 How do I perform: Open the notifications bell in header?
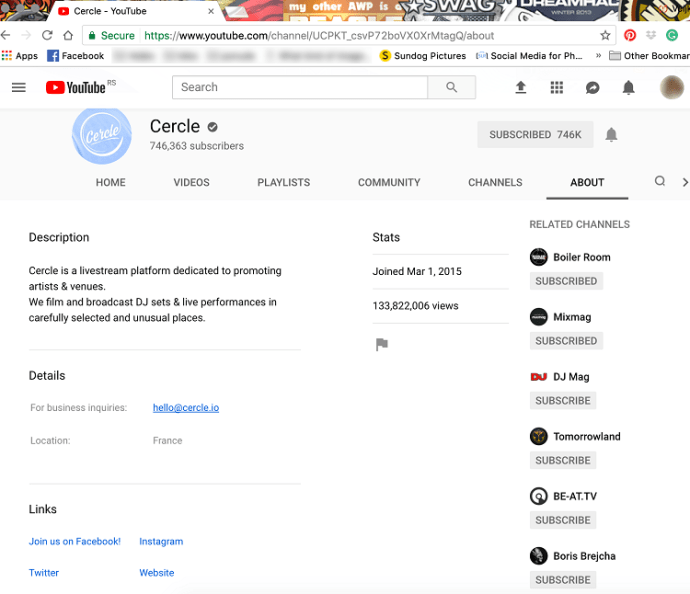tap(628, 88)
